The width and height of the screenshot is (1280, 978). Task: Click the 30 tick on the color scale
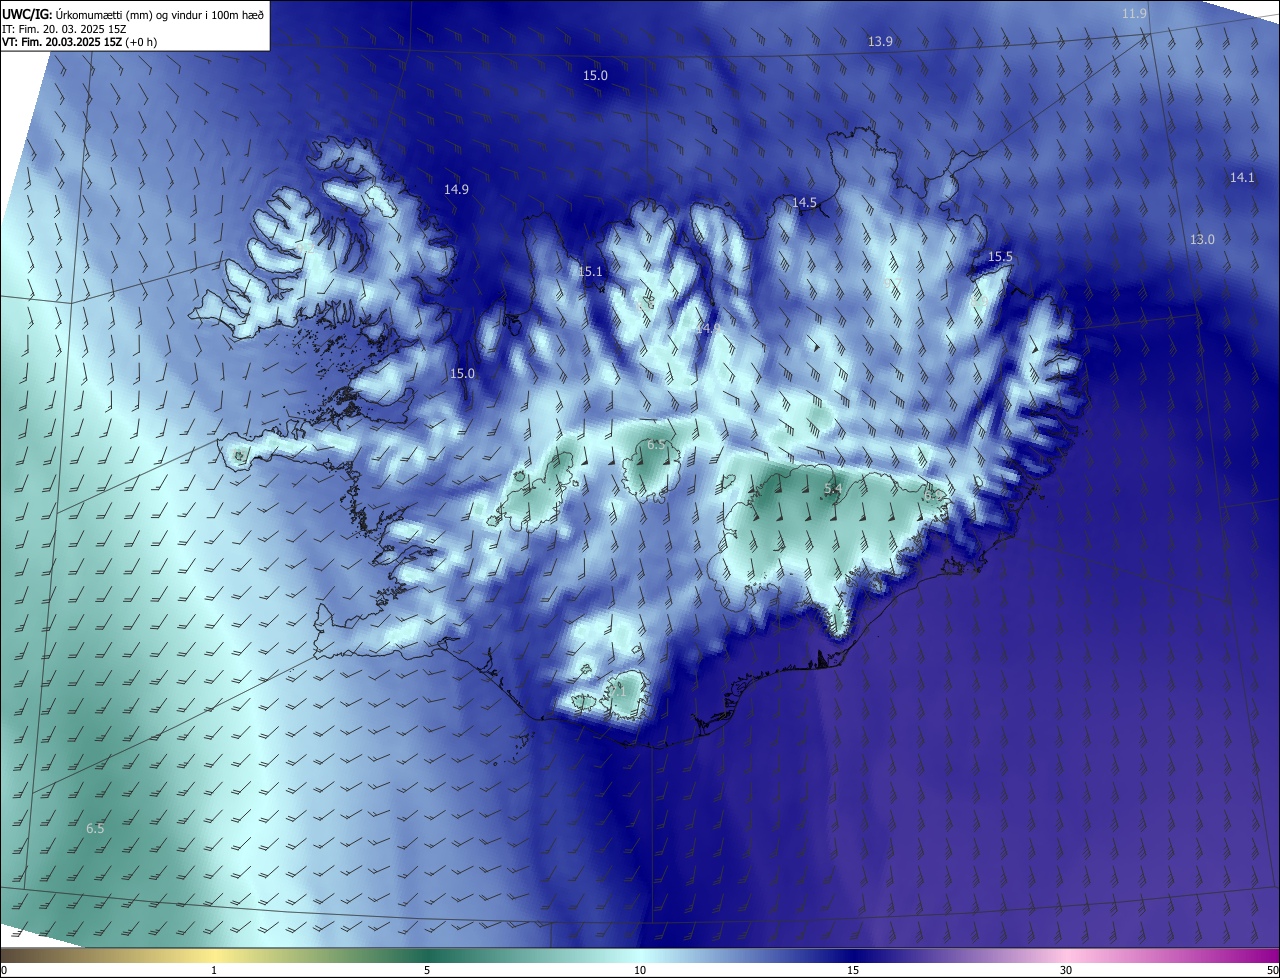(x=1066, y=970)
